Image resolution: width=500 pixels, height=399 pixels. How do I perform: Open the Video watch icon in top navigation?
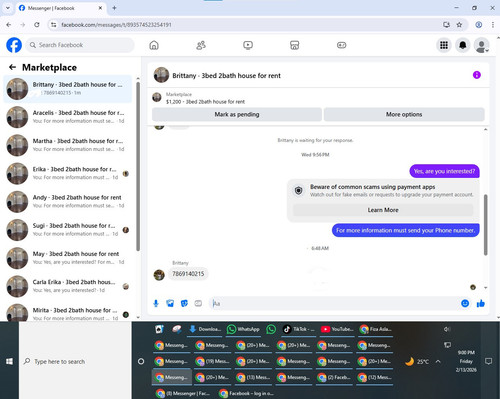click(x=248, y=45)
